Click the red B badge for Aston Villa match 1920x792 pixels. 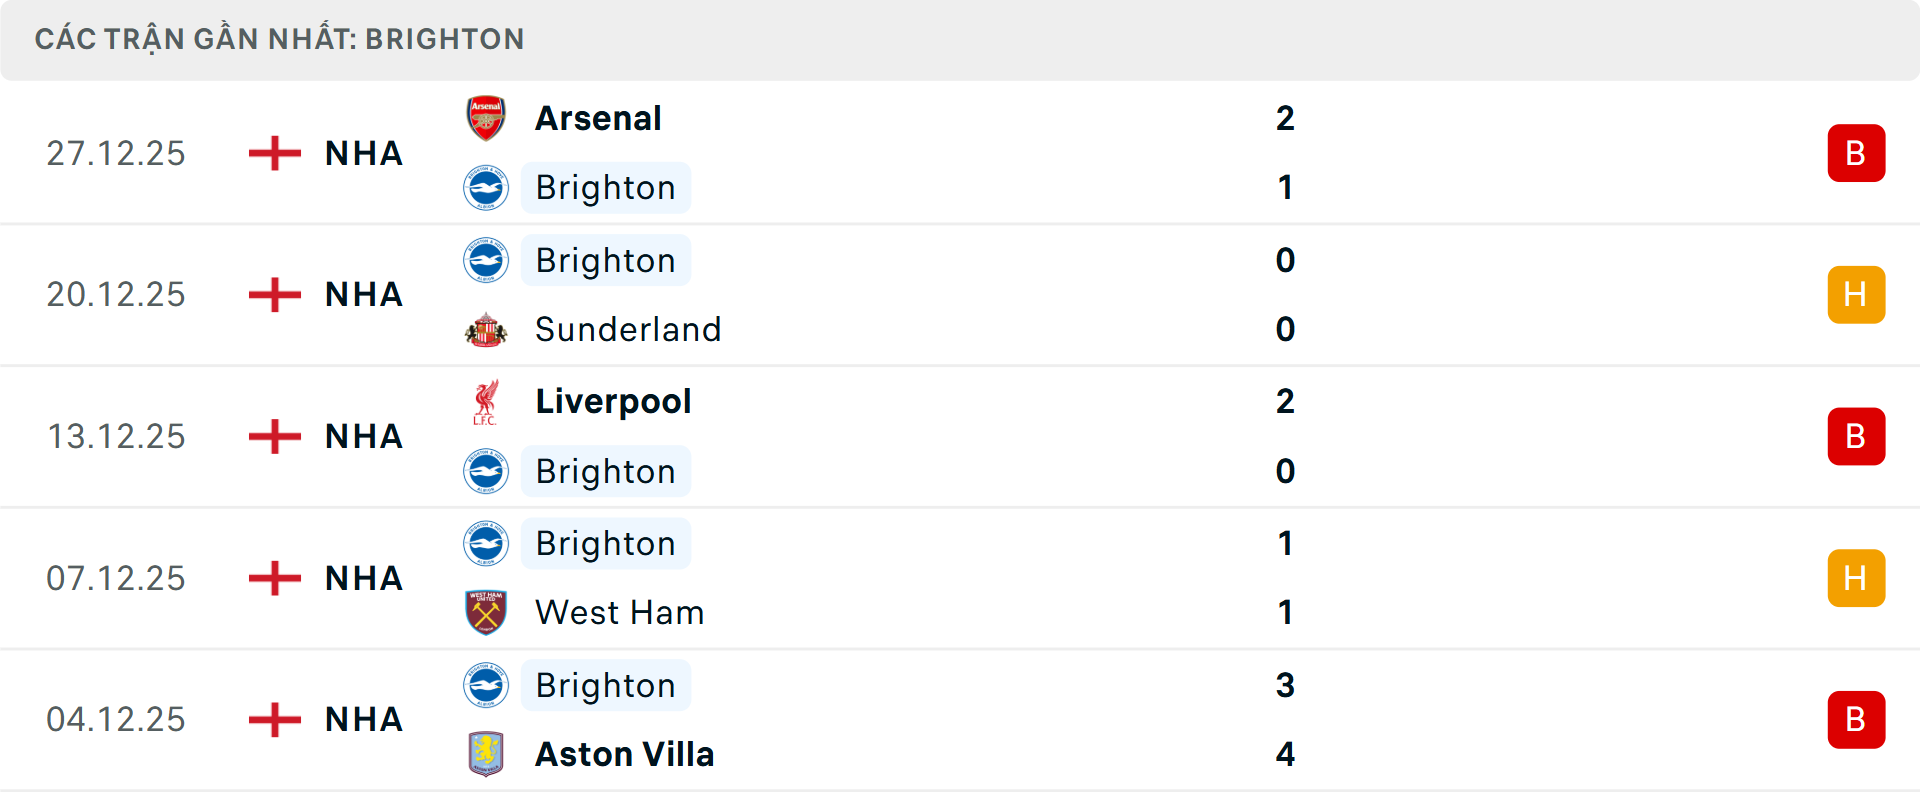(1856, 720)
